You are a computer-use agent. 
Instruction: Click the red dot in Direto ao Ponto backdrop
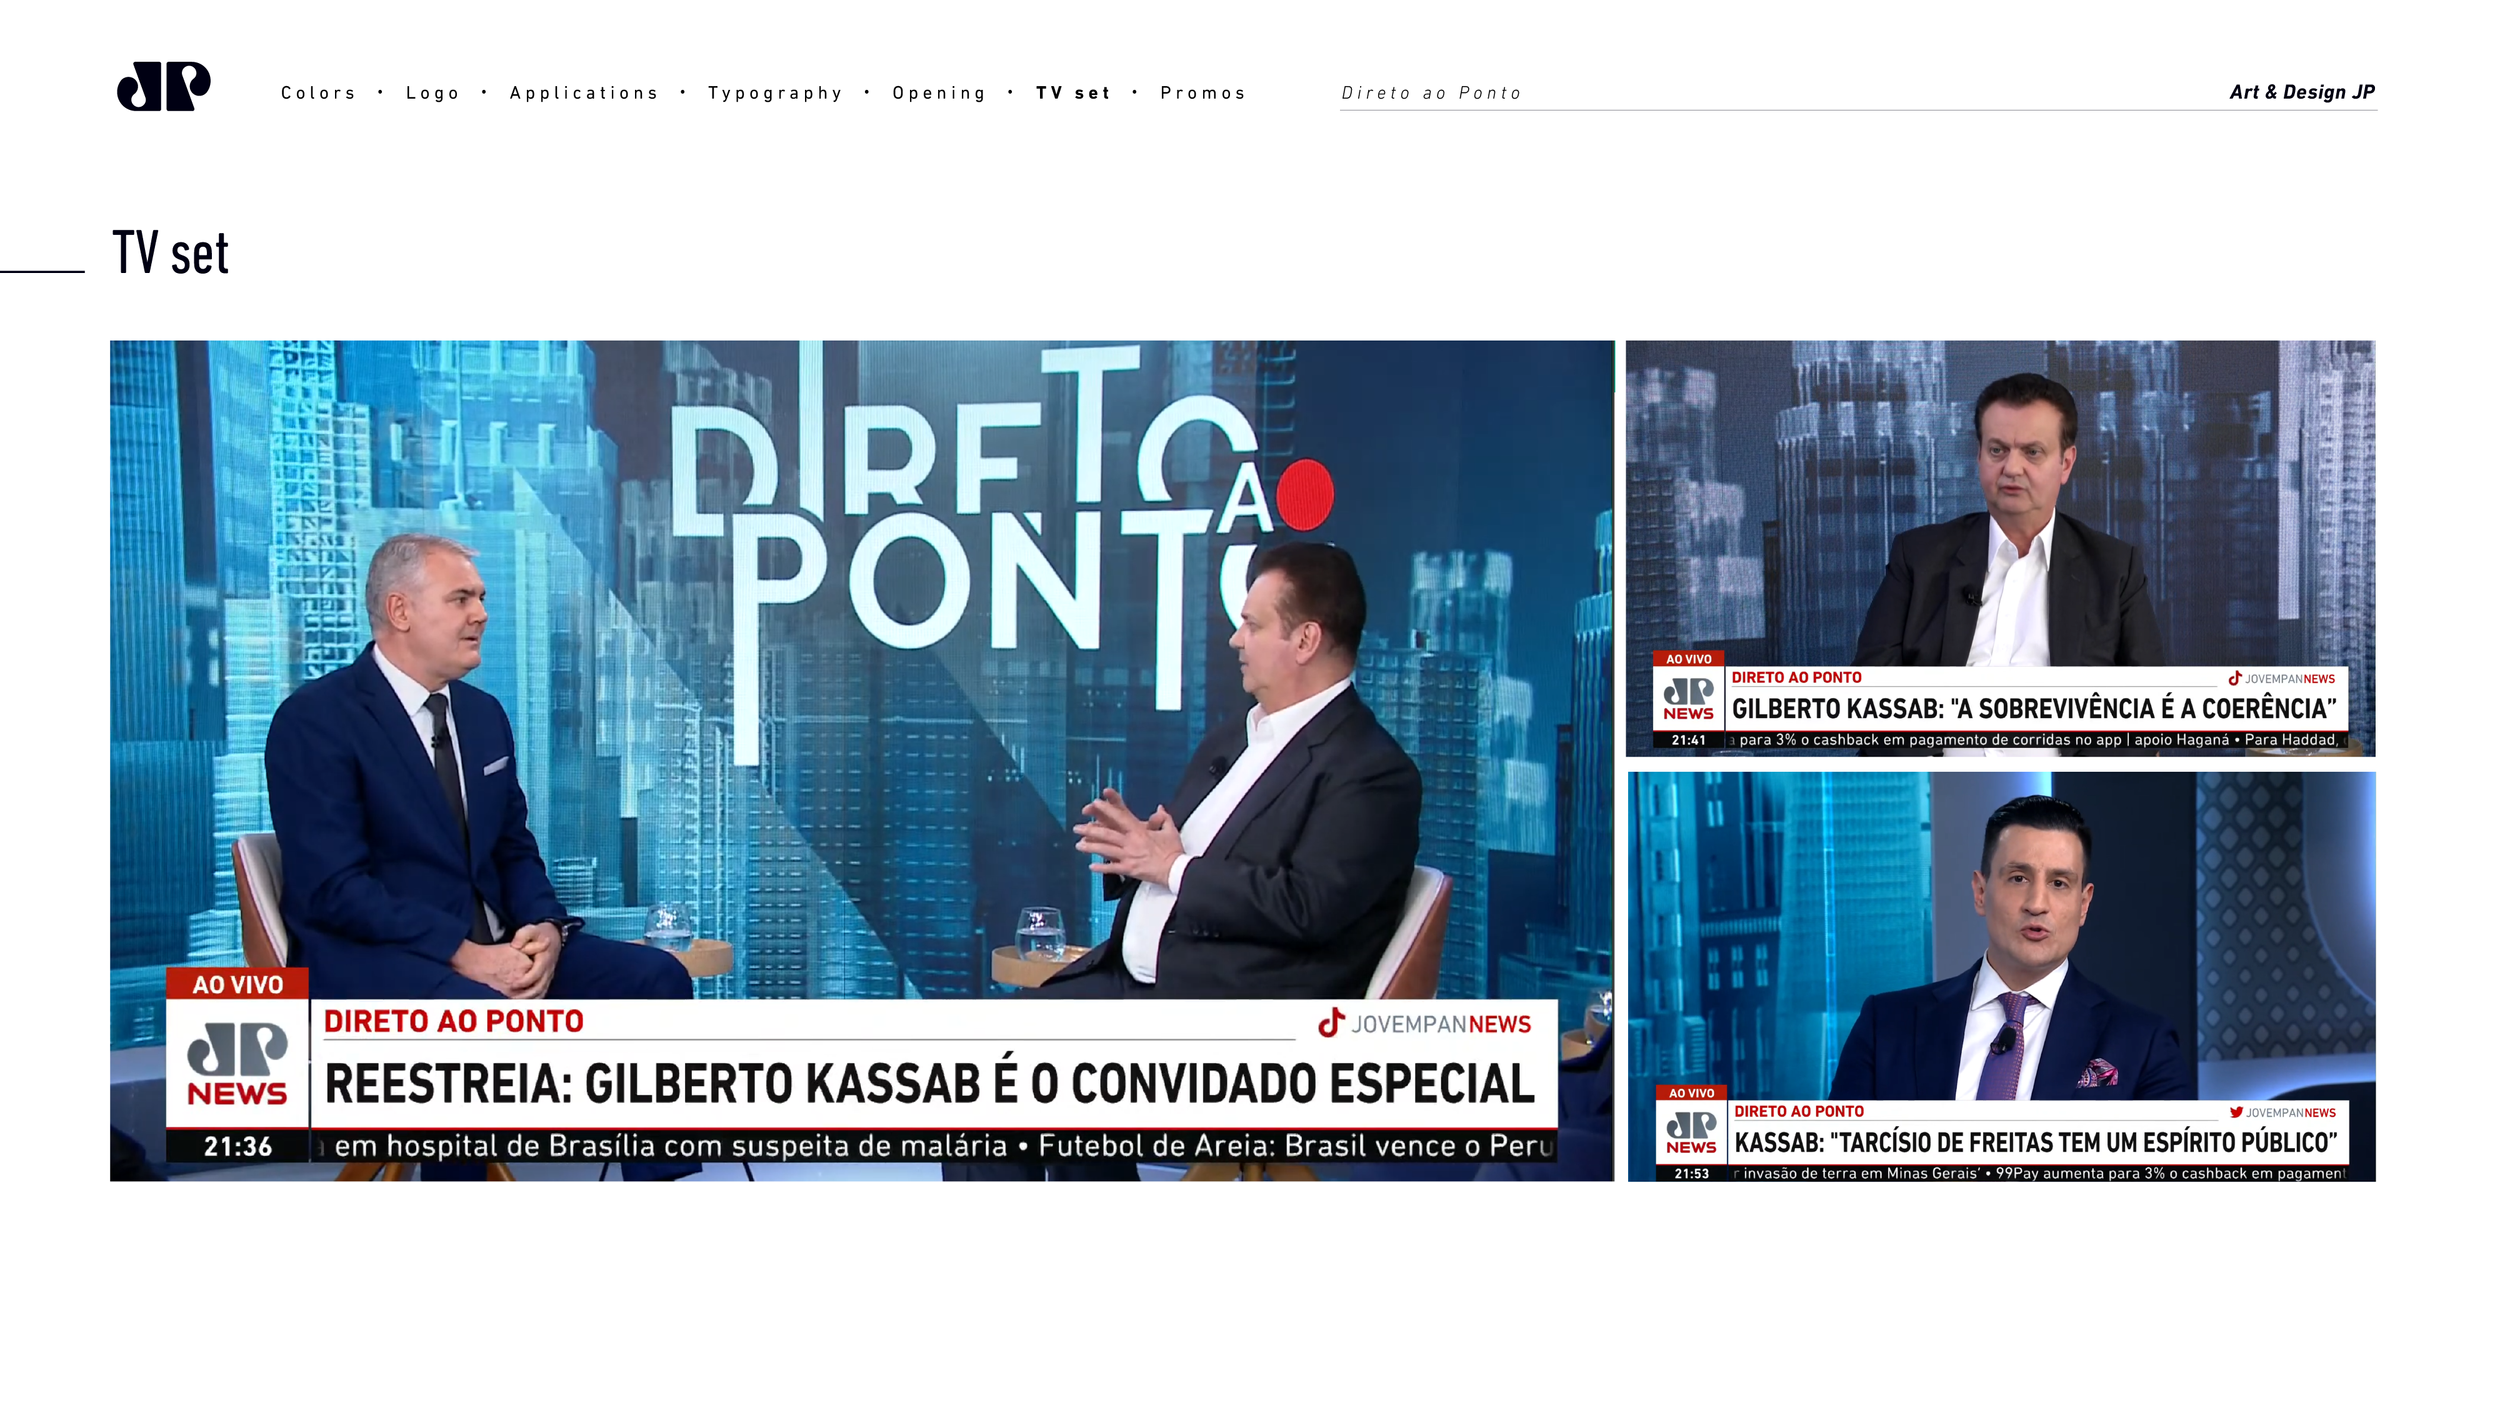[x=1304, y=494]
